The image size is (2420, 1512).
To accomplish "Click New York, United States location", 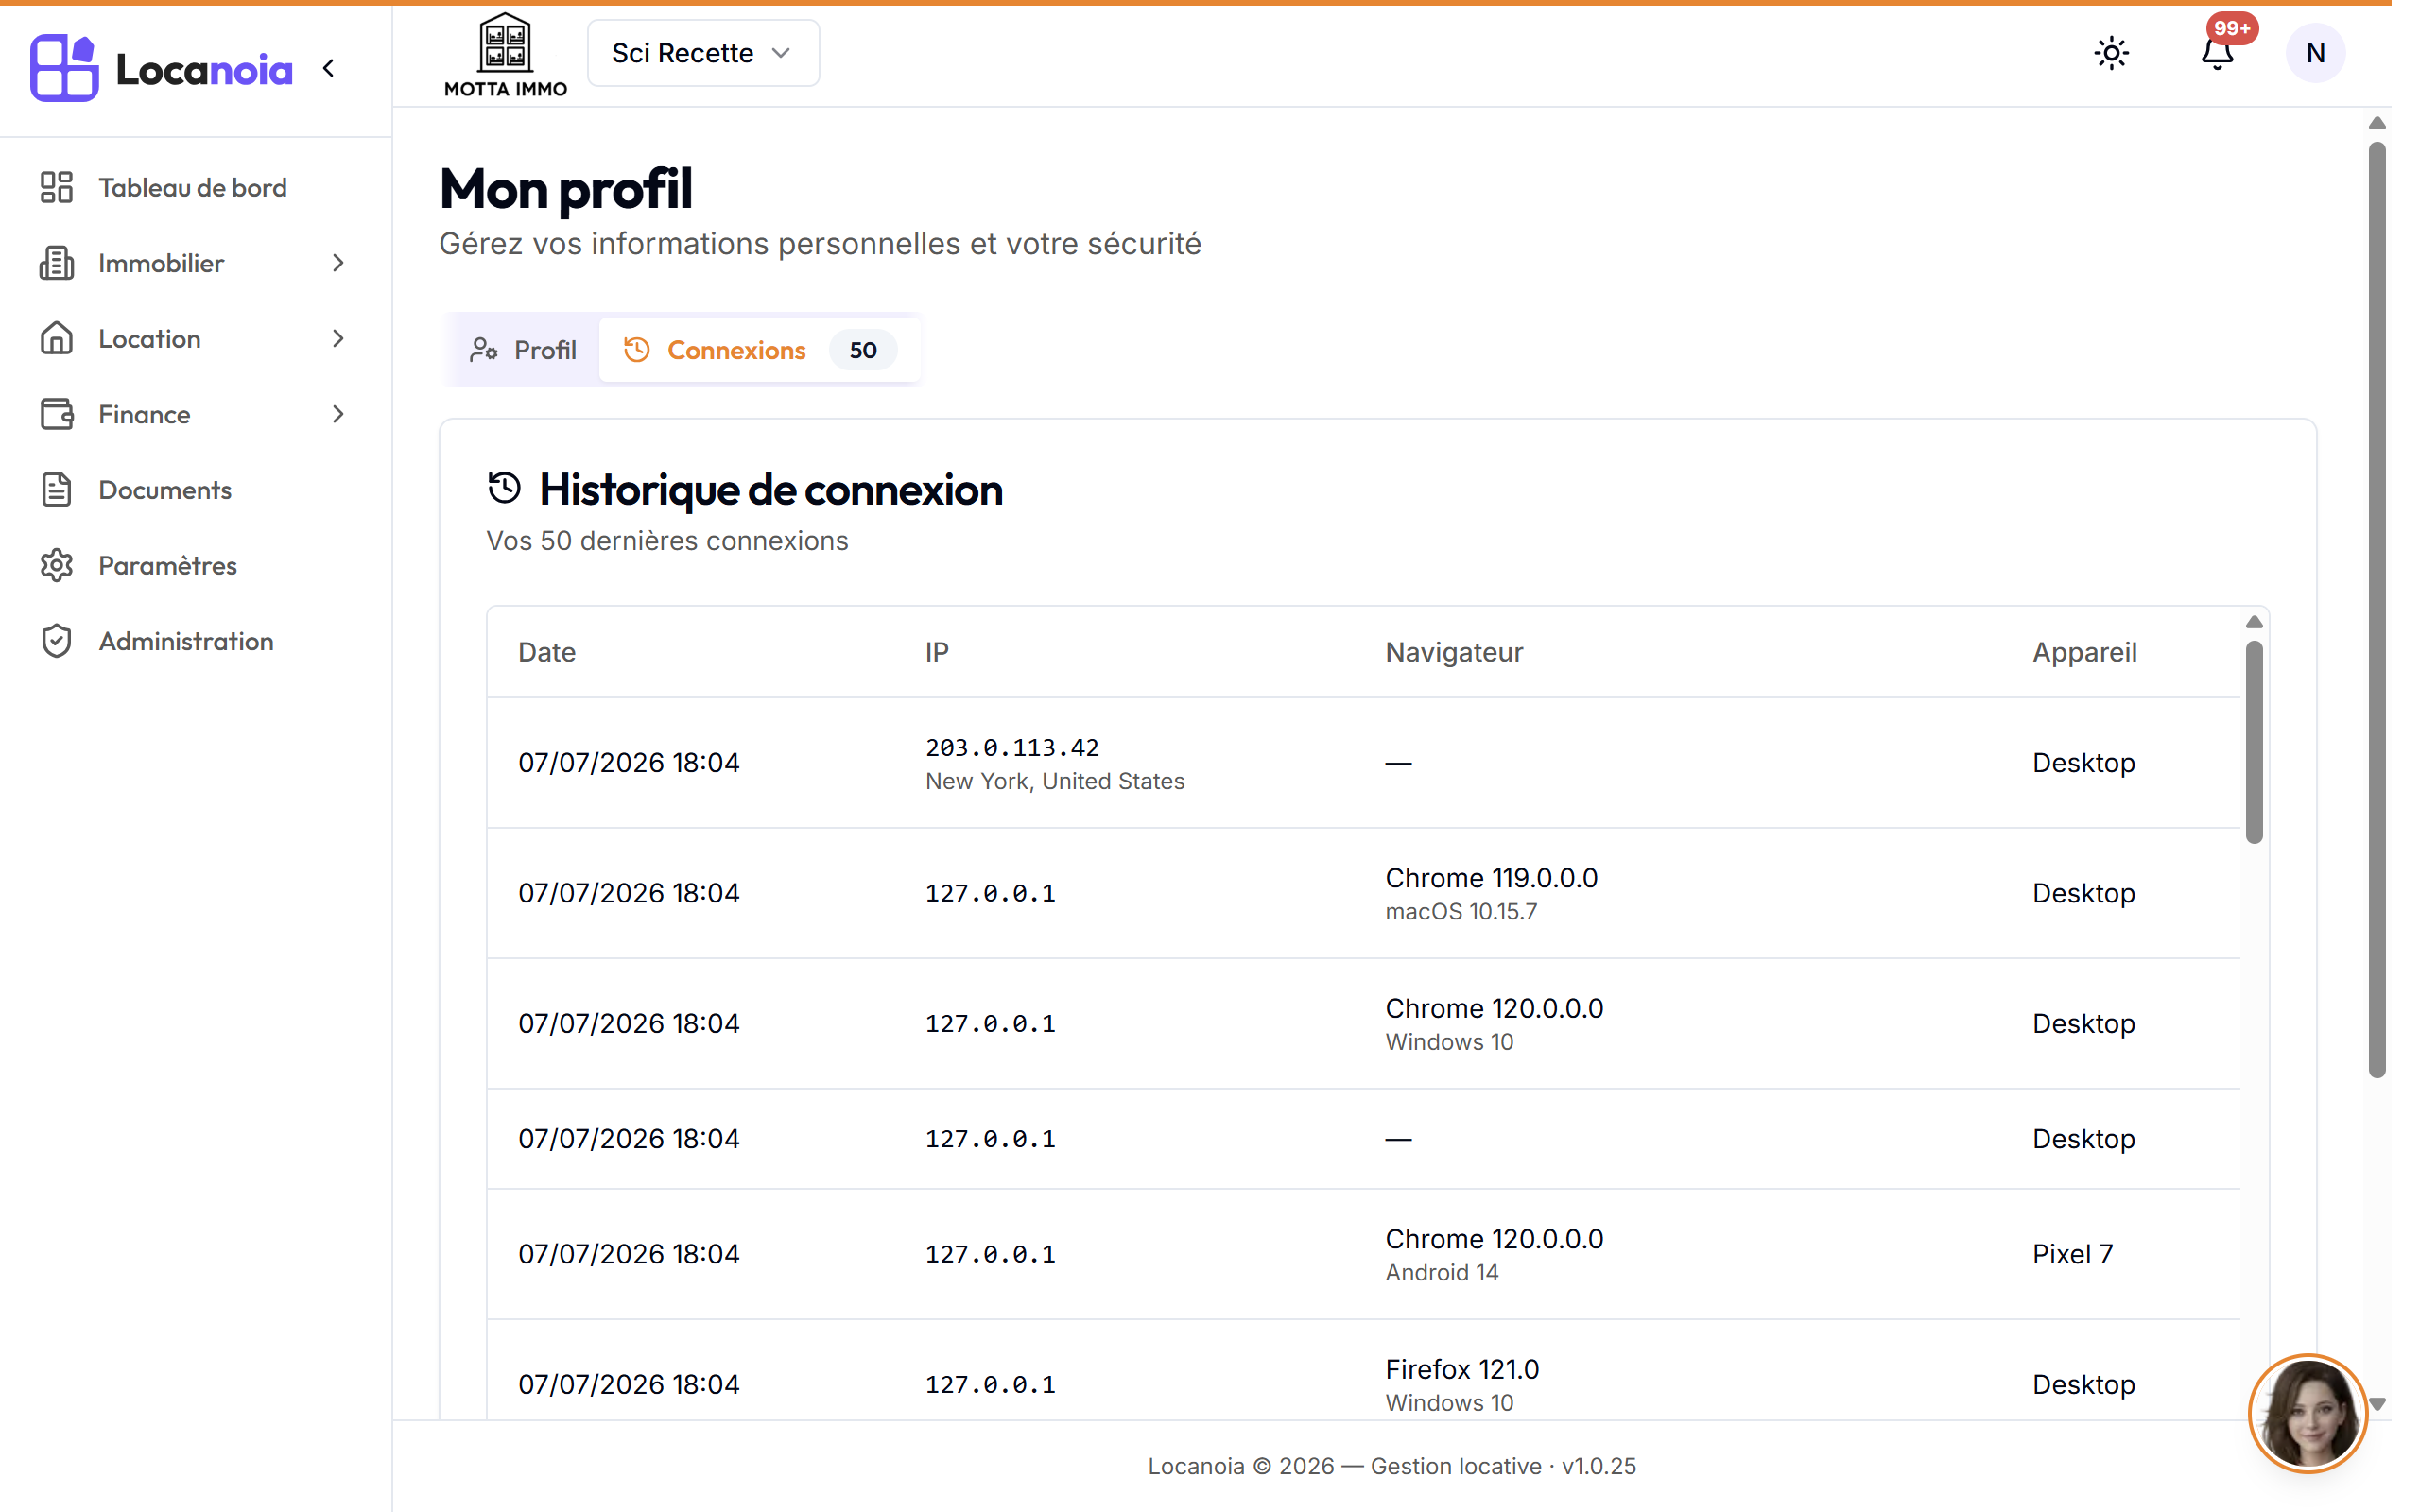I will click(1054, 781).
